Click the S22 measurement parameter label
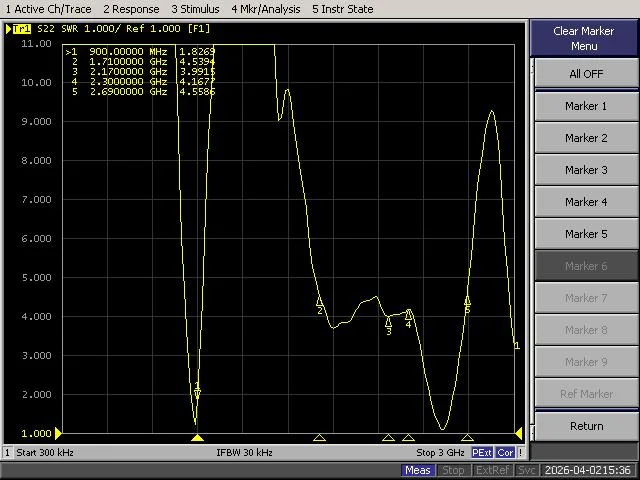The image size is (640, 480). coord(46,29)
